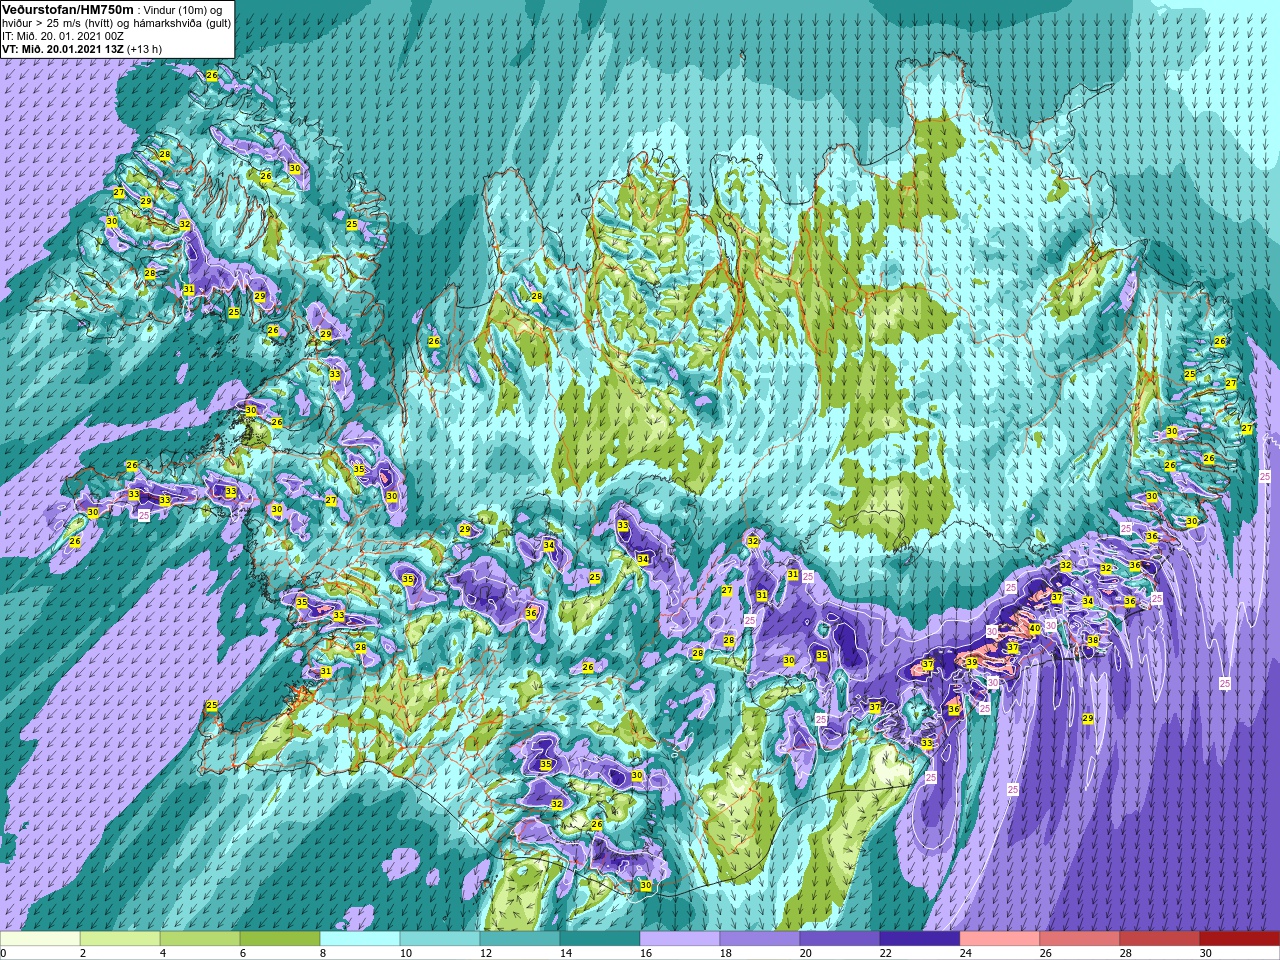The image size is (1280, 960).
Task: Select the 4–6 m/s green legend swatch
Action: click(x=200, y=938)
